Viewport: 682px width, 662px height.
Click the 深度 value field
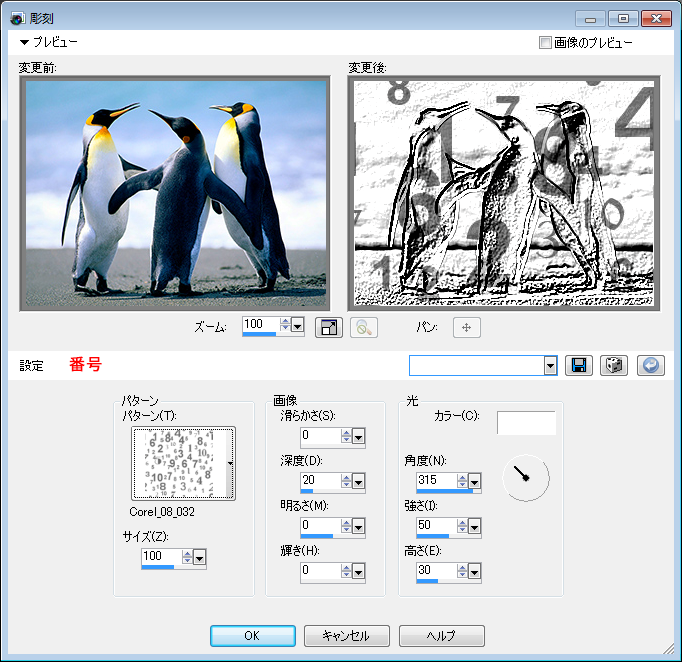point(320,480)
